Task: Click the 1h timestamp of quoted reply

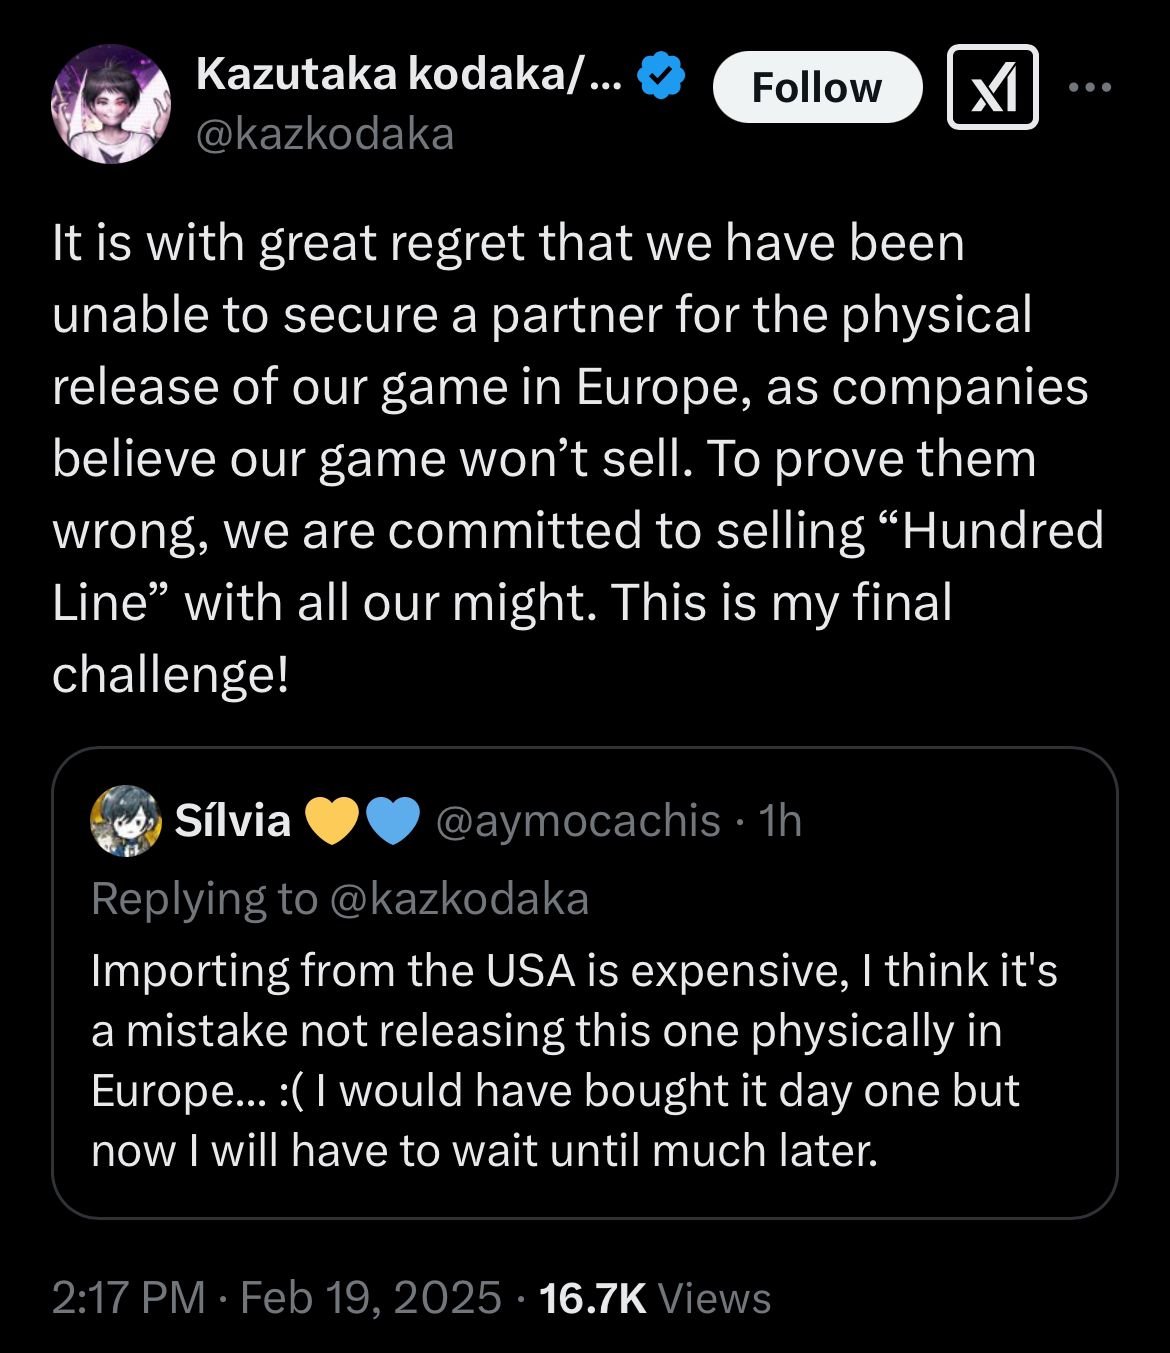Action: click(x=780, y=821)
